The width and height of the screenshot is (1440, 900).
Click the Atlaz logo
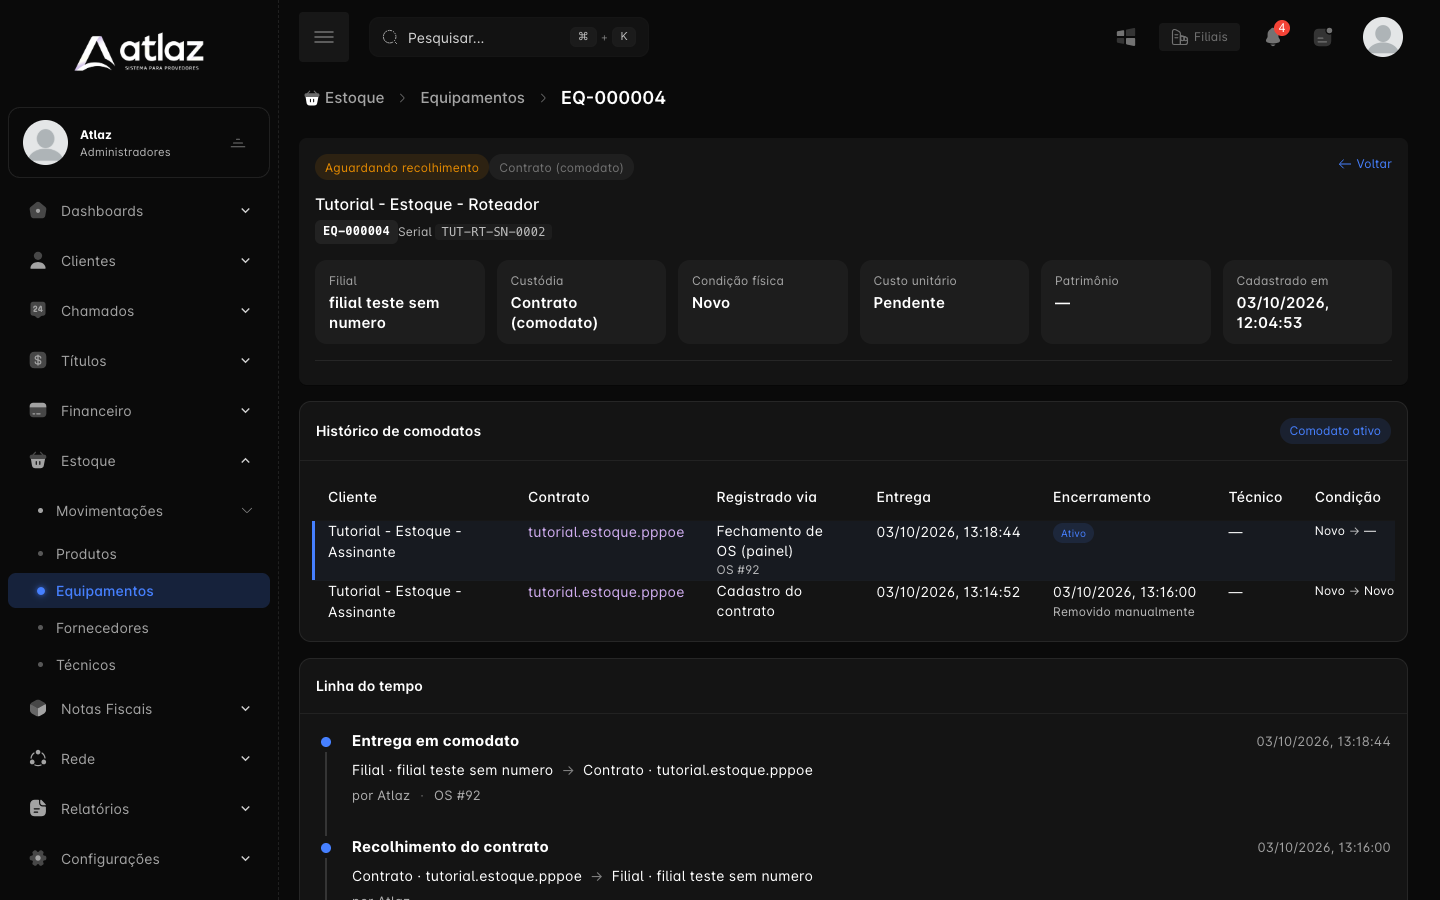[139, 52]
